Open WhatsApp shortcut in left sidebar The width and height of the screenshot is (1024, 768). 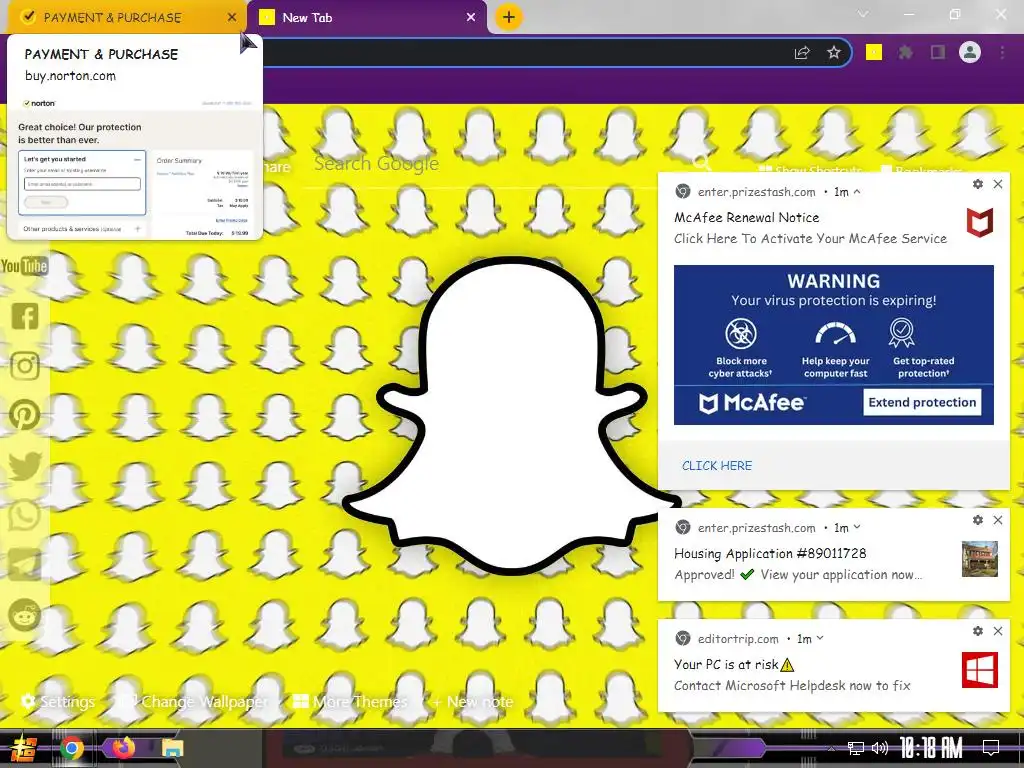[25, 515]
